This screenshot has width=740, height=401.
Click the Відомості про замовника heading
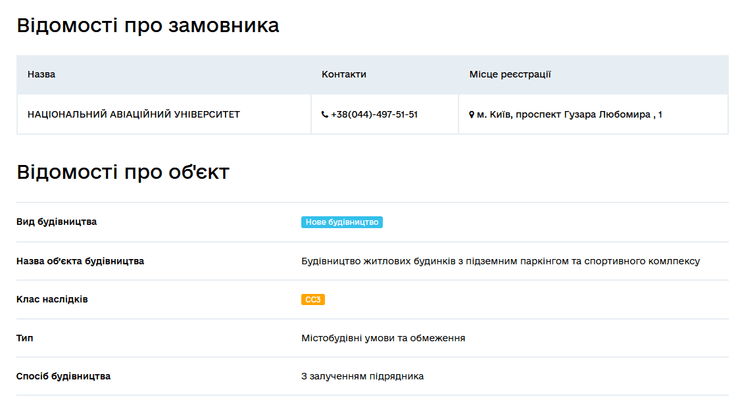148,26
